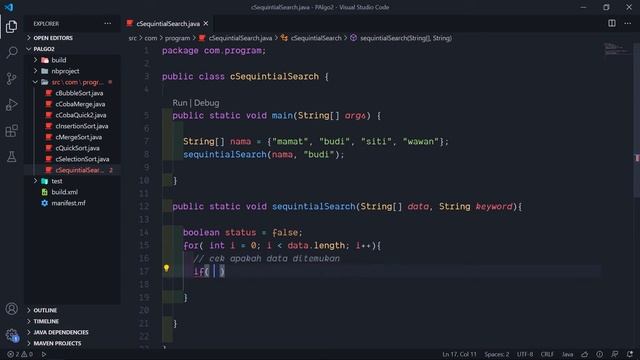Open the Source Control view

[11, 78]
